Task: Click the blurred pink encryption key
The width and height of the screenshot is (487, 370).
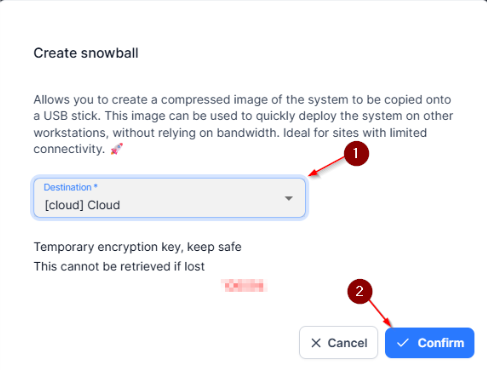Action: point(244,286)
